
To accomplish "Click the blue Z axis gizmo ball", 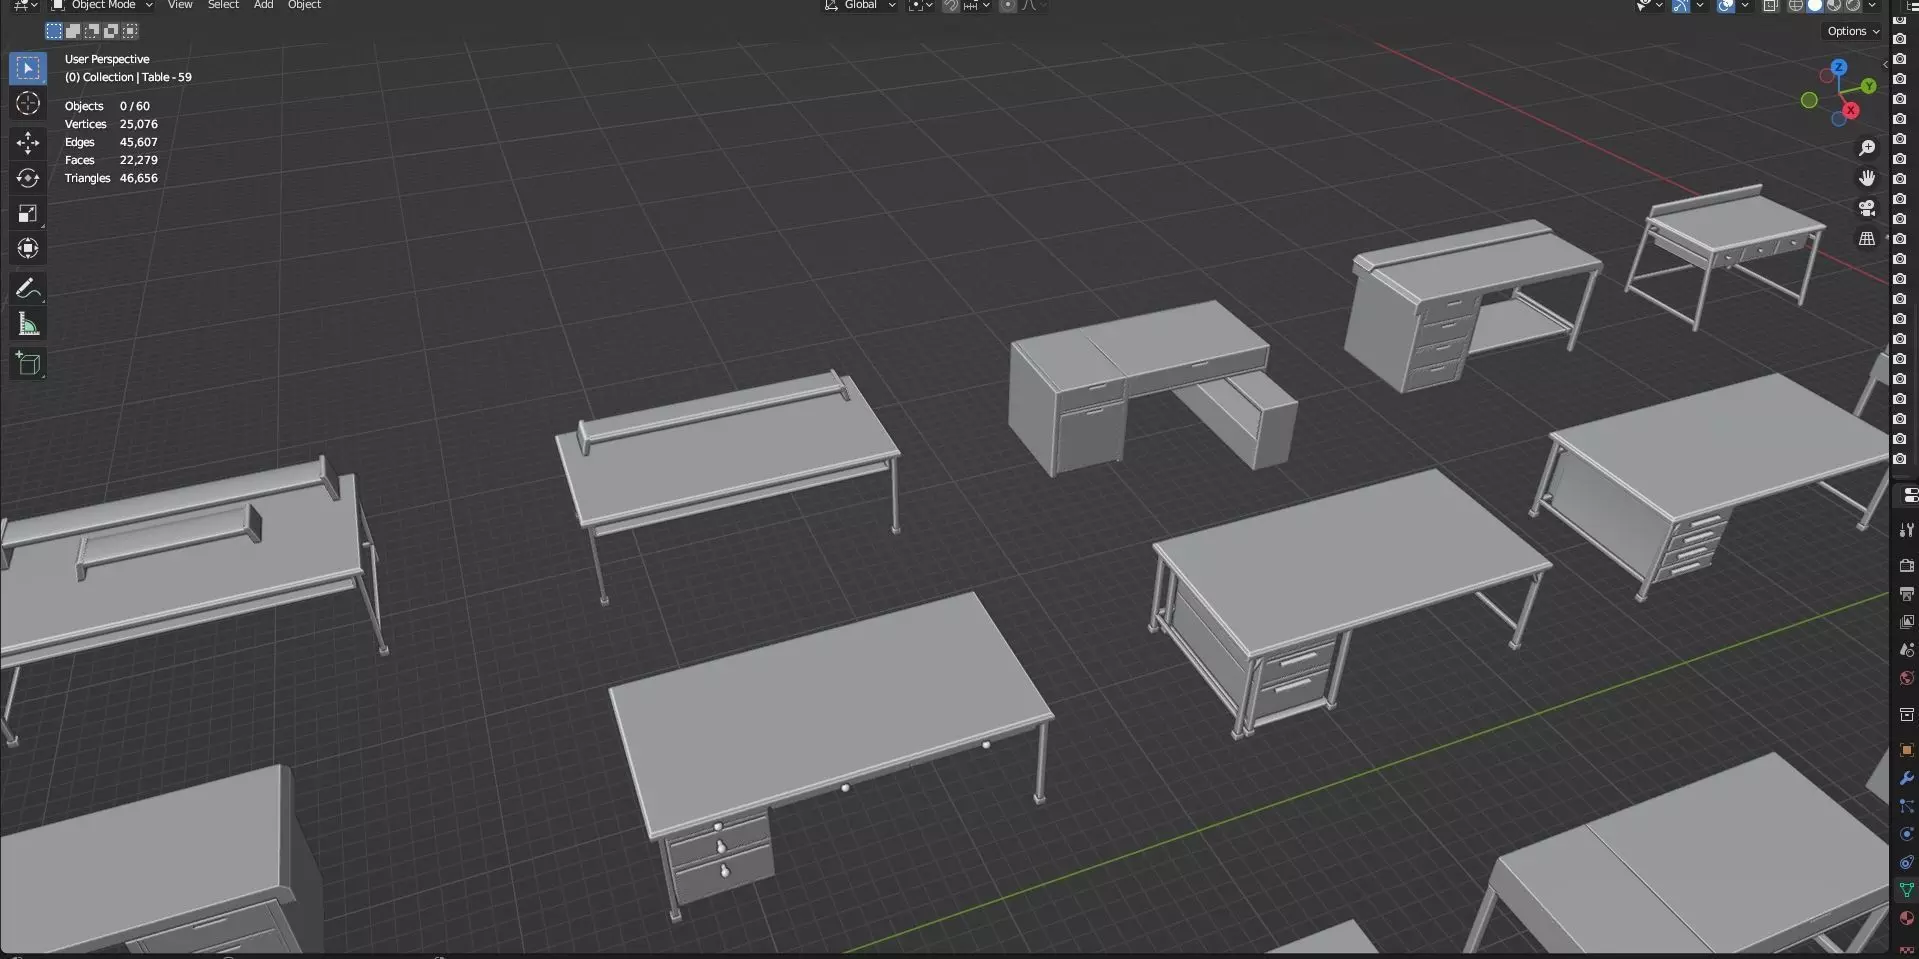I will coord(1839,67).
